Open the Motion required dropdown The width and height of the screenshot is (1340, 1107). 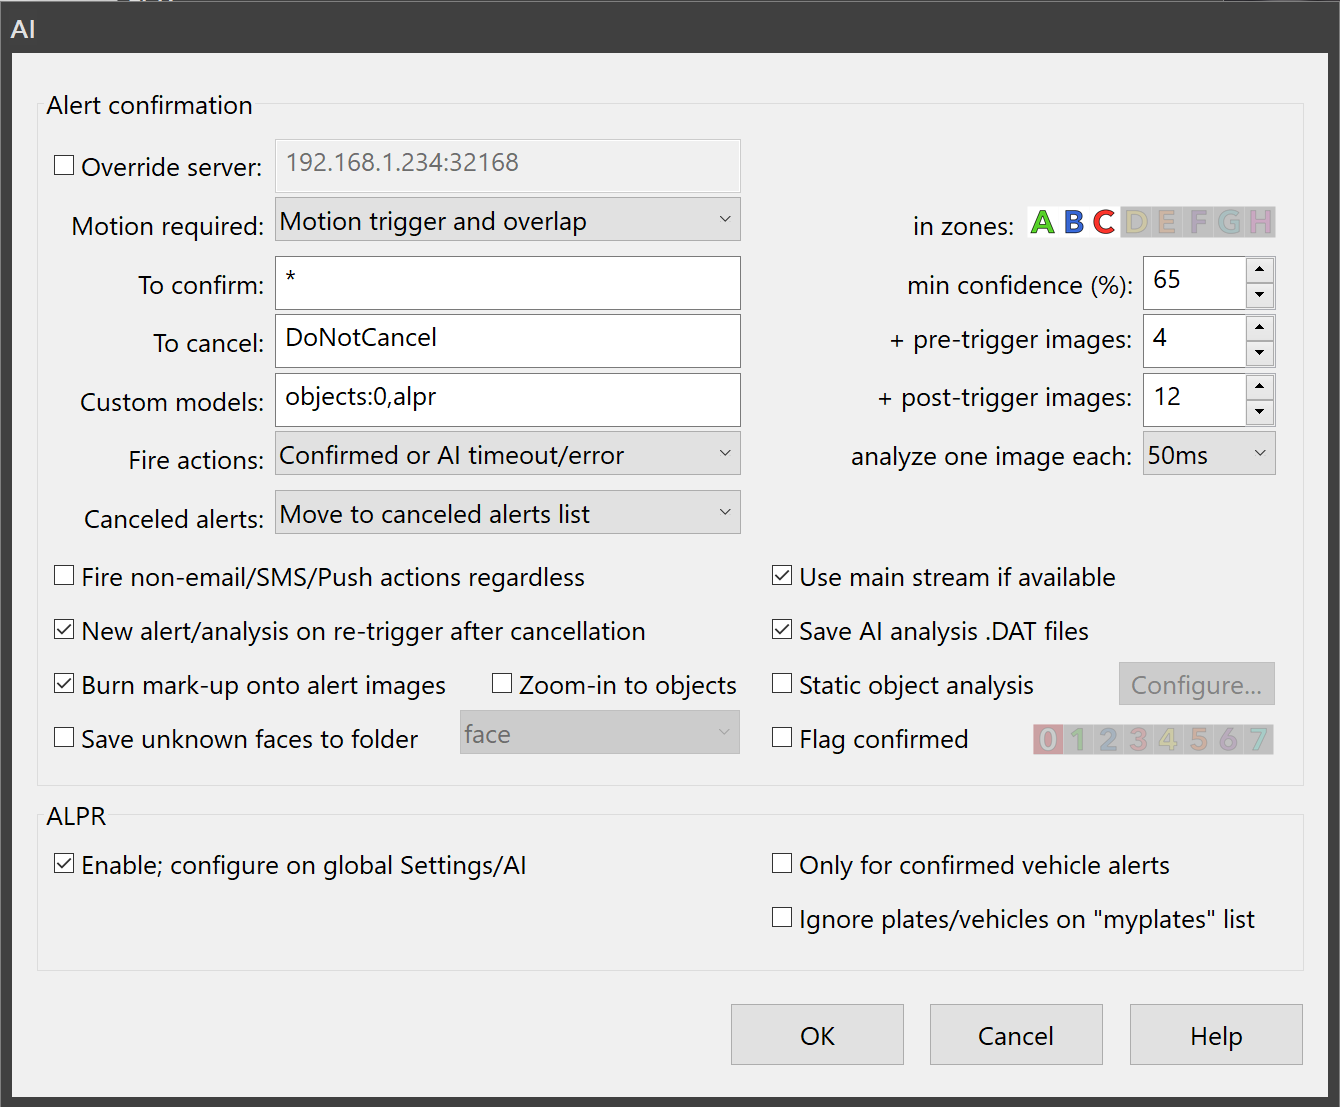pos(508,220)
